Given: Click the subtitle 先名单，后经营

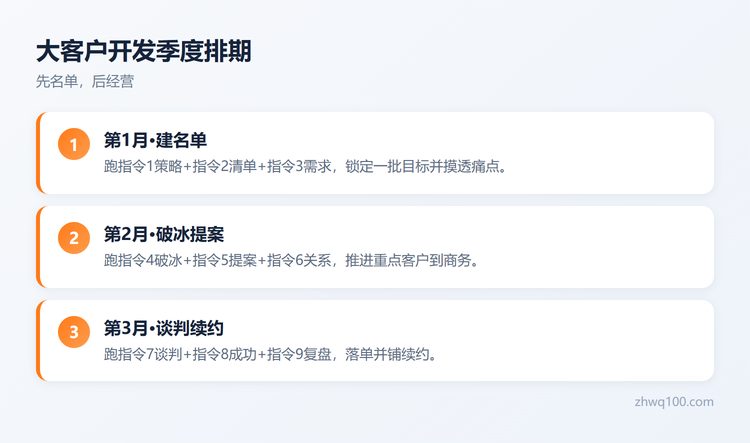Looking at the screenshot, I should (85, 81).
